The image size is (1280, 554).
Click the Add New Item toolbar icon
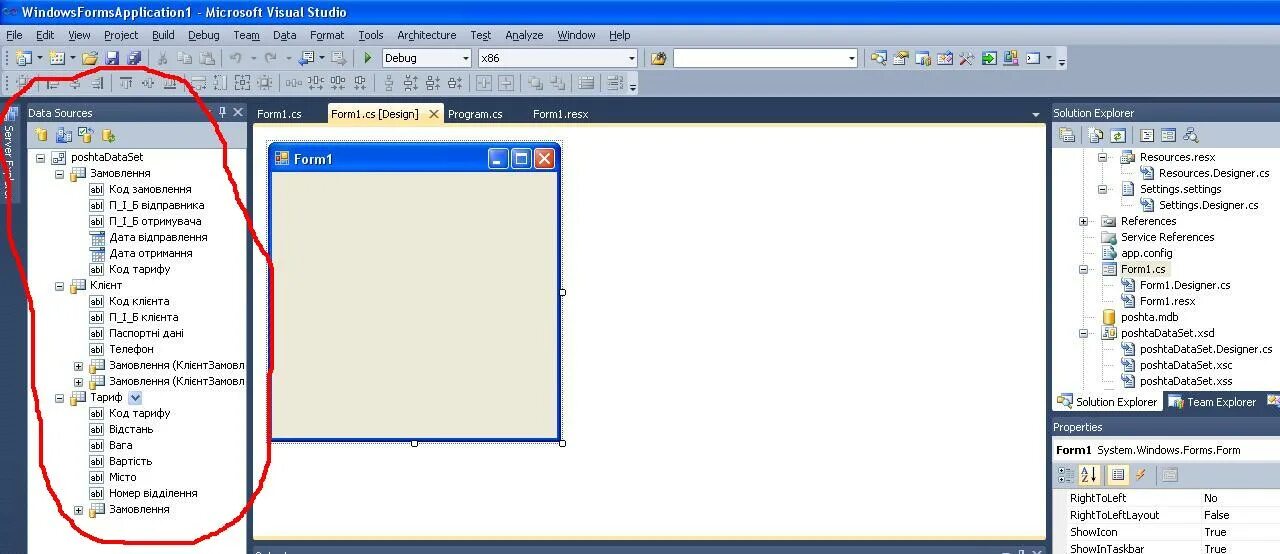coord(57,58)
